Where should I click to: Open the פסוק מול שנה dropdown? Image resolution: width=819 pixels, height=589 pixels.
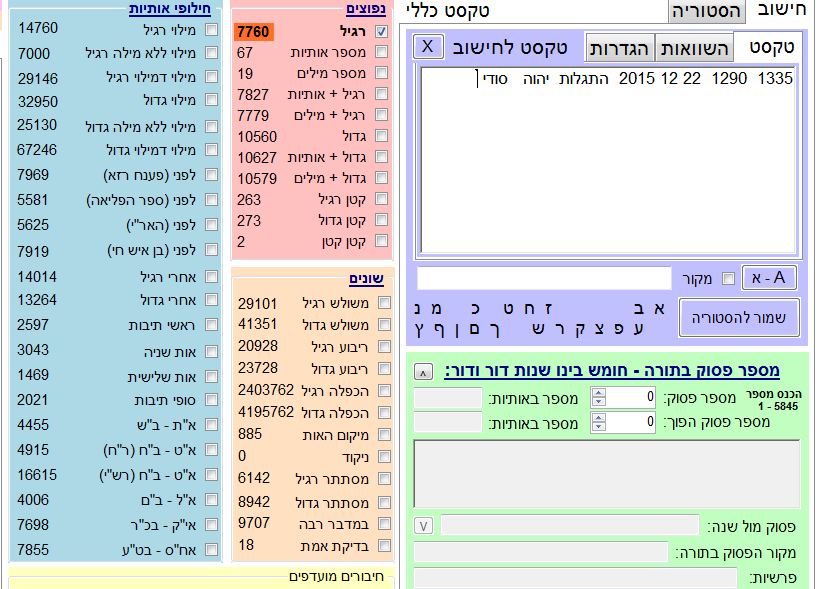tap(424, 526)
